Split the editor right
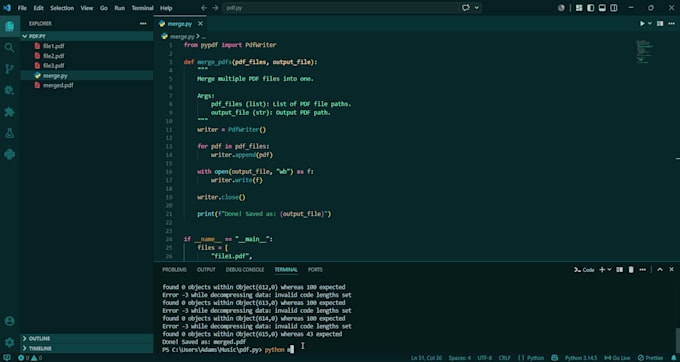Viewport: 680px width, 362px height. 660,23
